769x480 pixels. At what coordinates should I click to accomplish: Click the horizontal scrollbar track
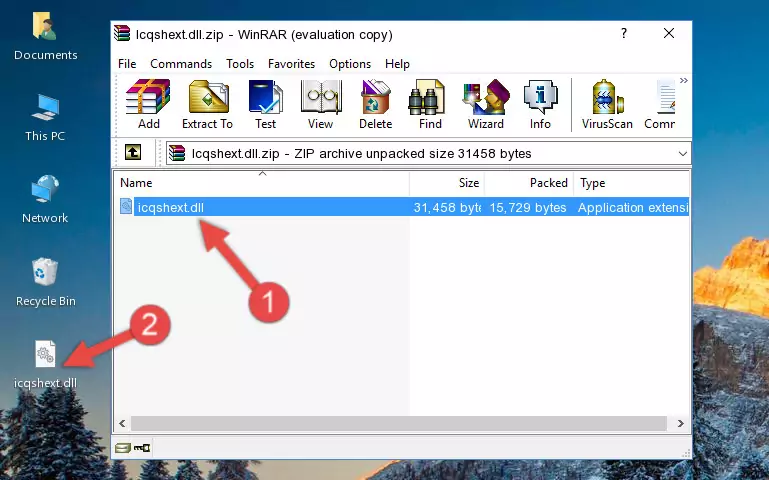399,423
